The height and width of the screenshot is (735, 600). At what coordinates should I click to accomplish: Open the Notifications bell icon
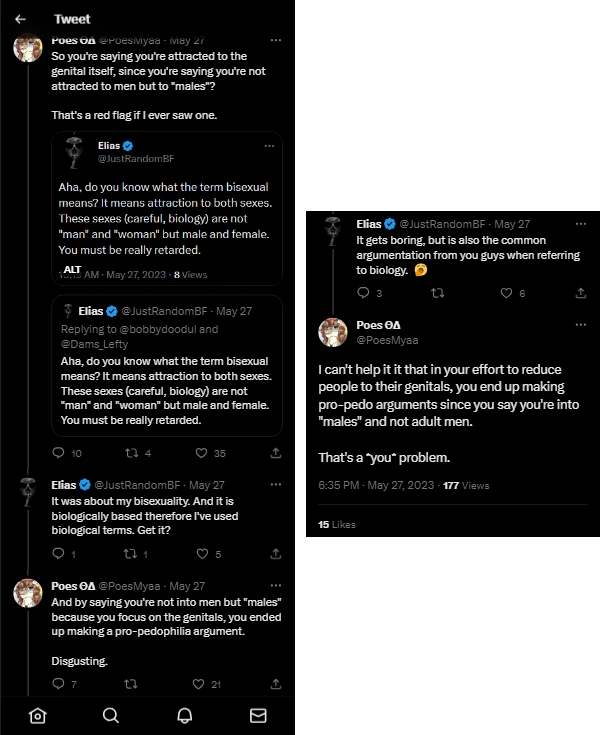[184, 715]
